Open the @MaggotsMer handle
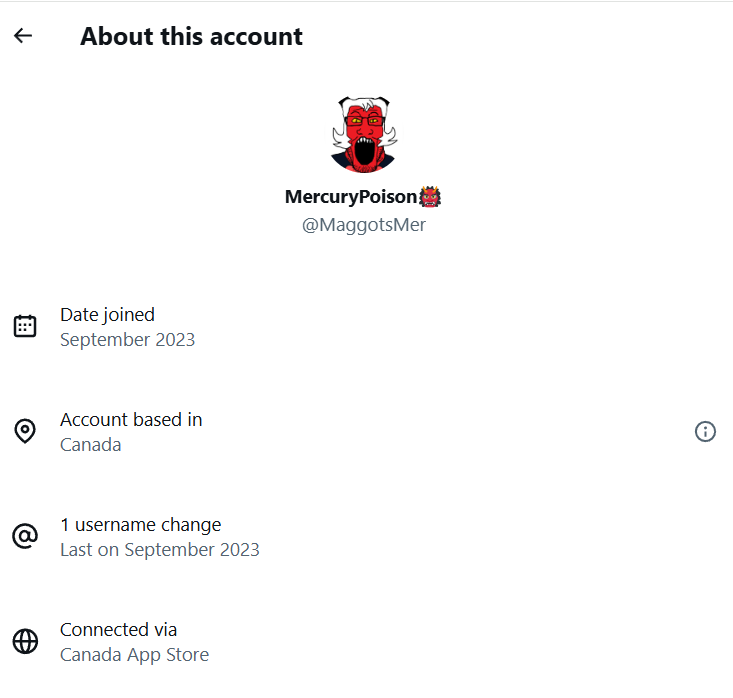This screenshot has width=733, height=698. 364,225
